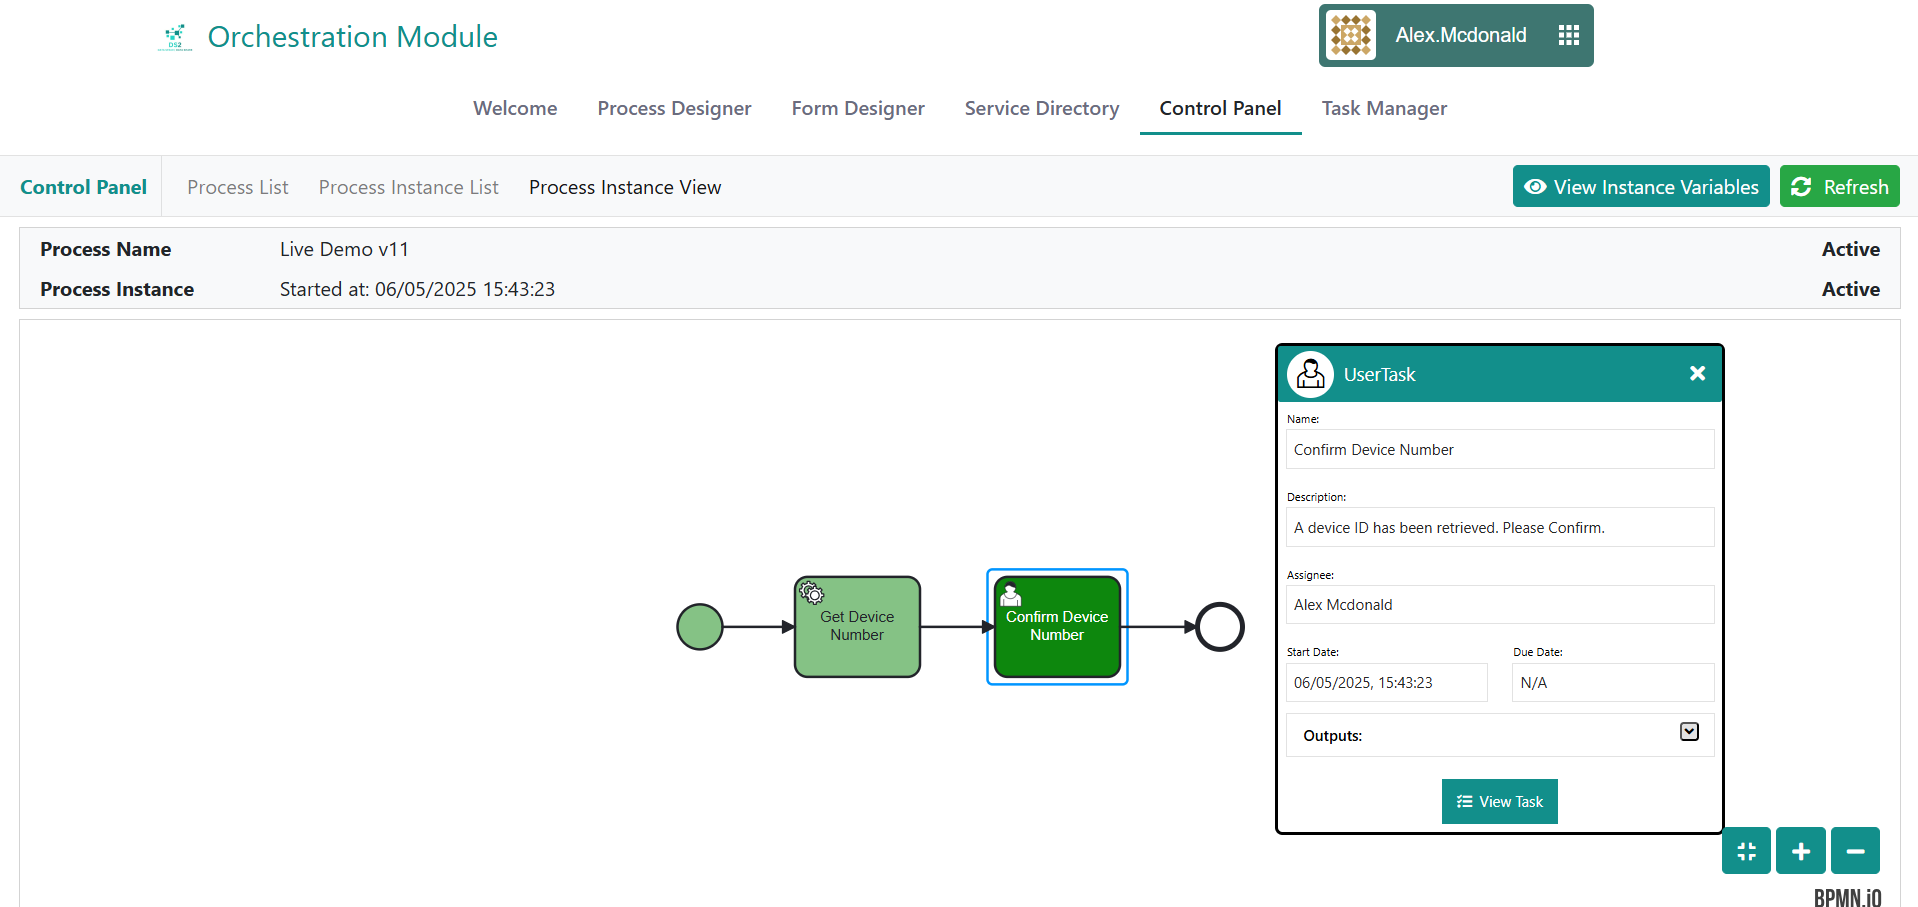The image size is (1918, 907).
Task: Switch to the Task Manager tab
Action: (x=1384, y=108)
